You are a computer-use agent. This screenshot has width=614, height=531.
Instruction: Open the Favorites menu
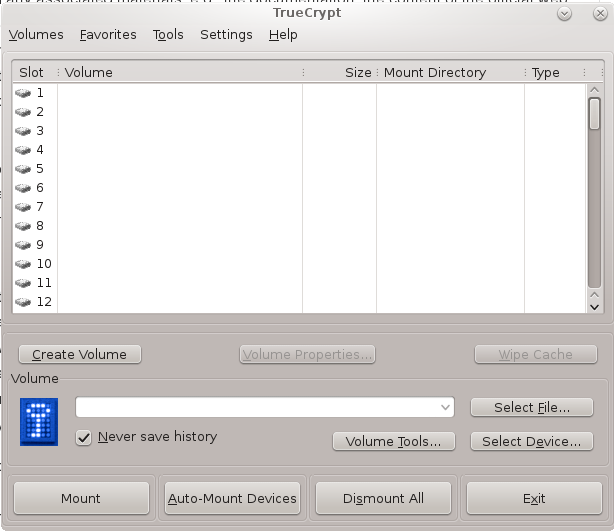[x=108, y=35]
